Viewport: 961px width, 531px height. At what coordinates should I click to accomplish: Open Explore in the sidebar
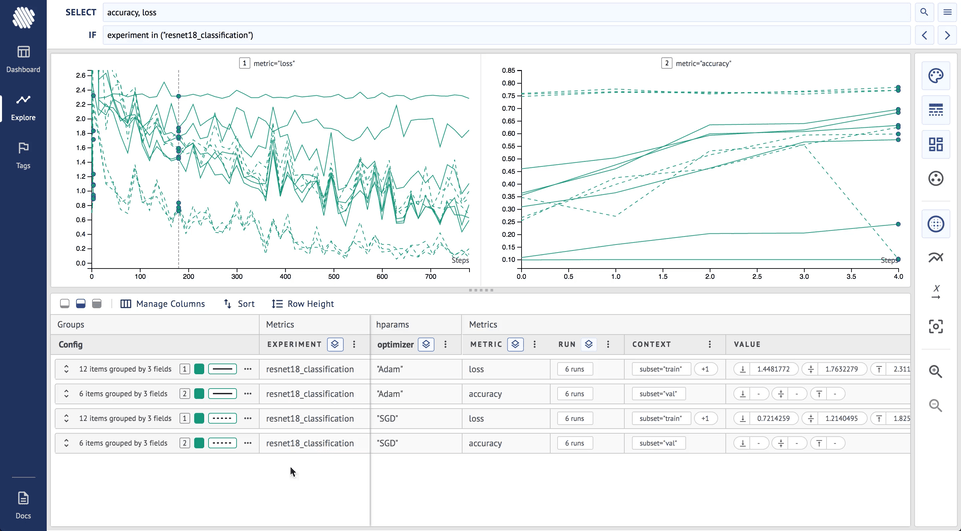[x=23, y=107]
